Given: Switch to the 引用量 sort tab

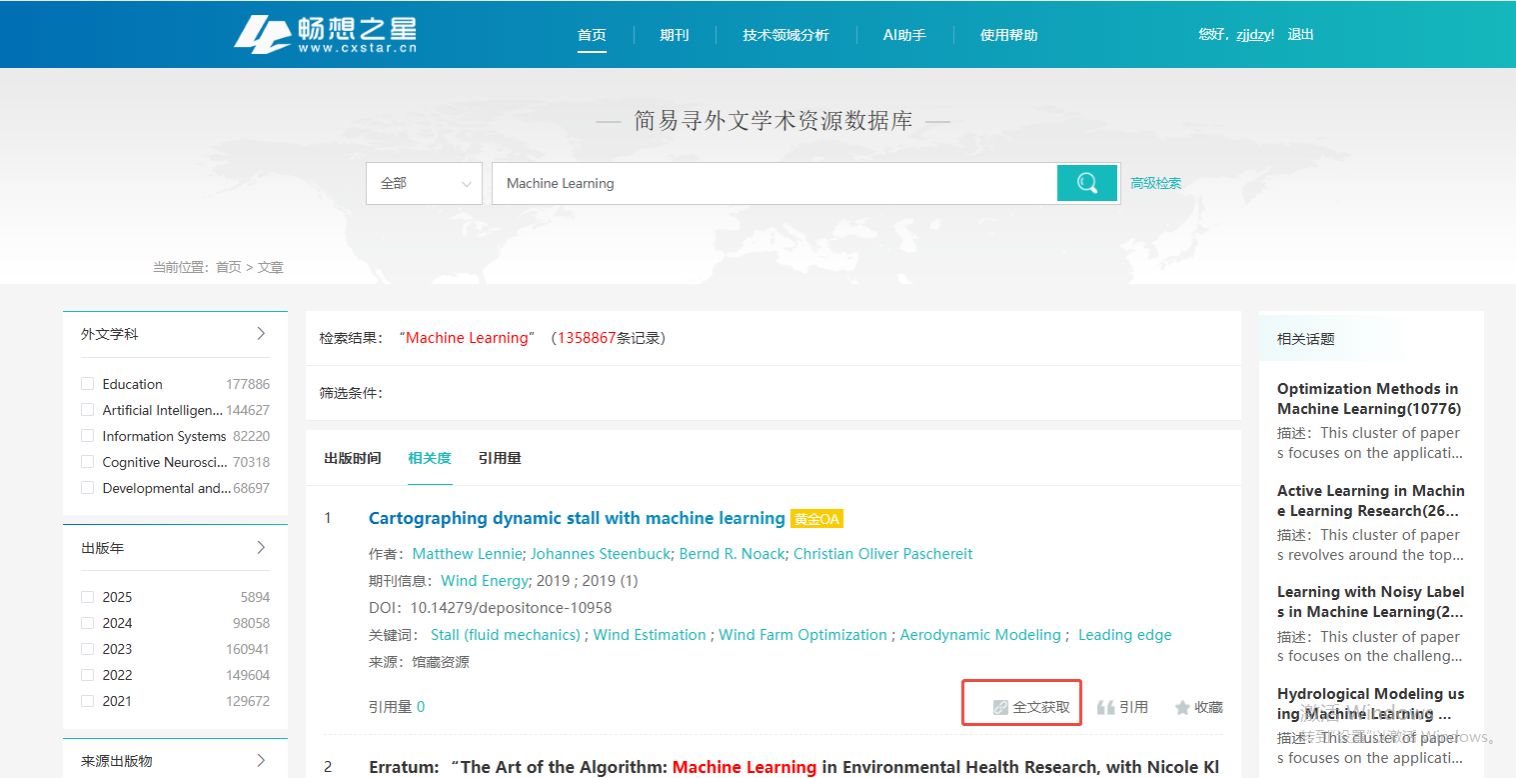Looking at the screenshot, I should [499, 458].
